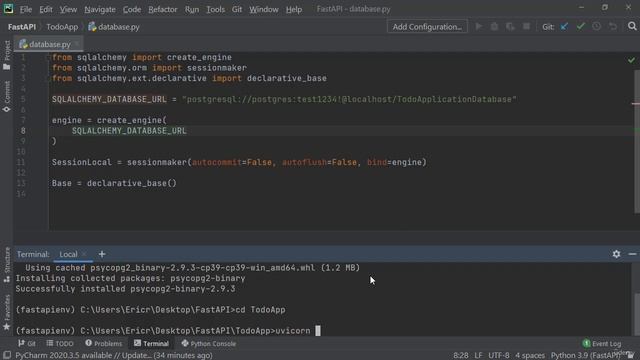
Task: Click the Run button in toolbar
Action: pos(479,27)
